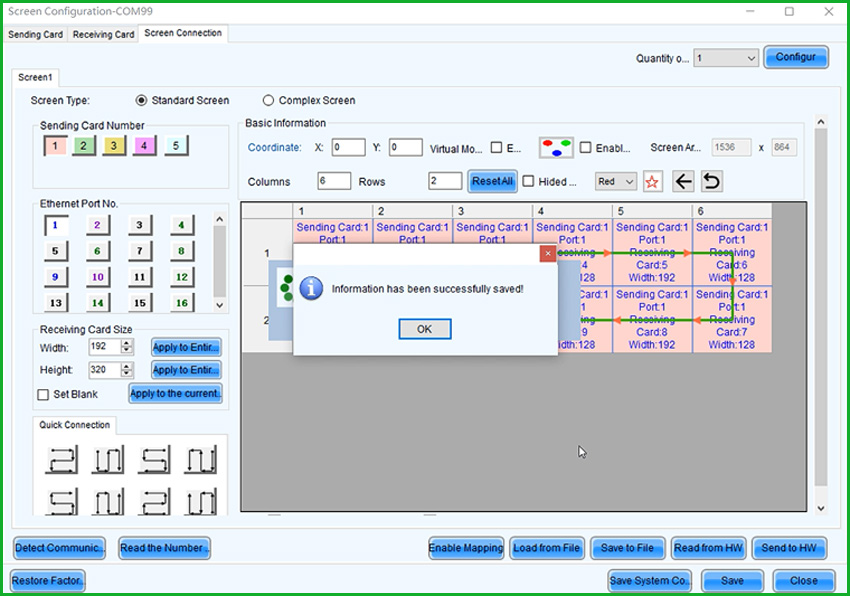Open the Quantity dropdown
The image size is (850, 596).
tap(726, 57)
